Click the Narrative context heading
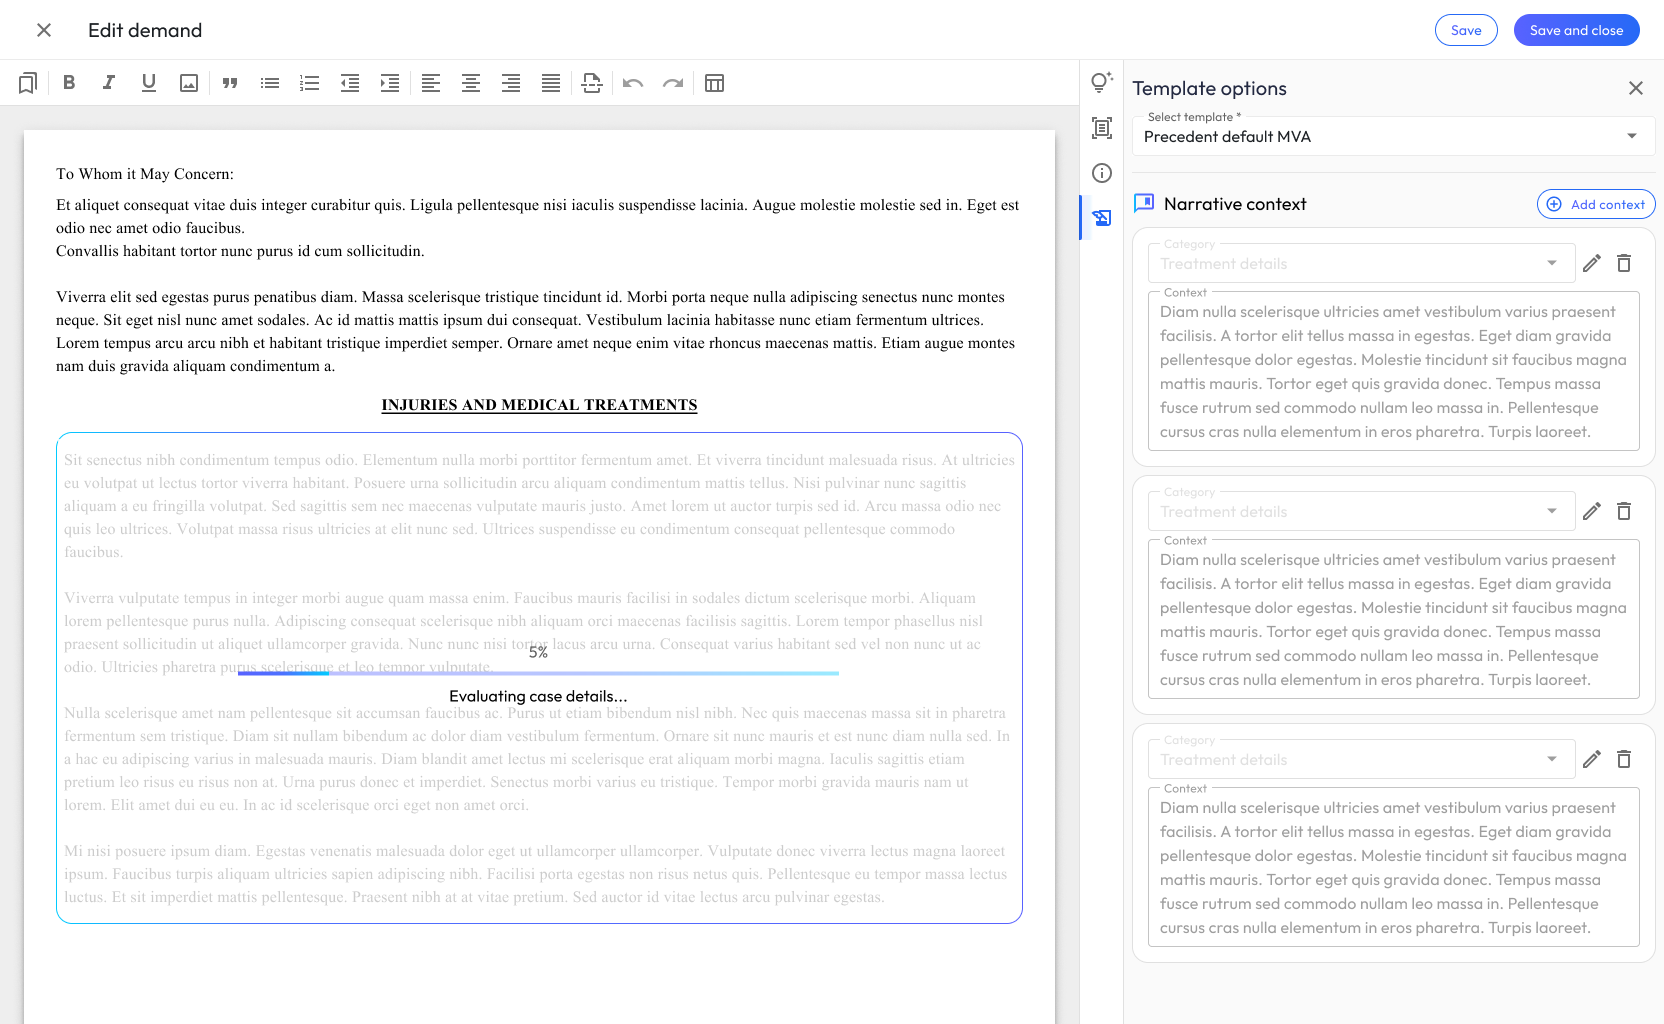 pyautogui.click(x=1235, y=204)
